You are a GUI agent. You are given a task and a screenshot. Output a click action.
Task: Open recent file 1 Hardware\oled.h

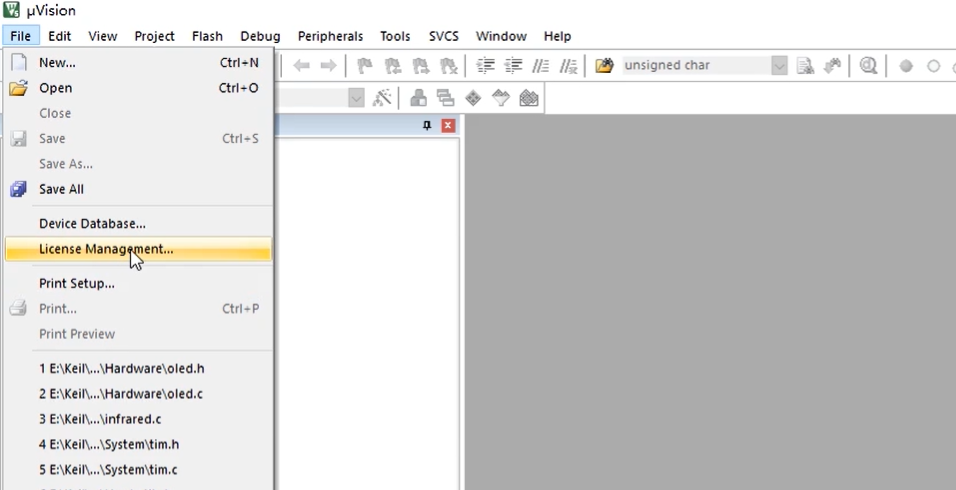tap(138, 368)
